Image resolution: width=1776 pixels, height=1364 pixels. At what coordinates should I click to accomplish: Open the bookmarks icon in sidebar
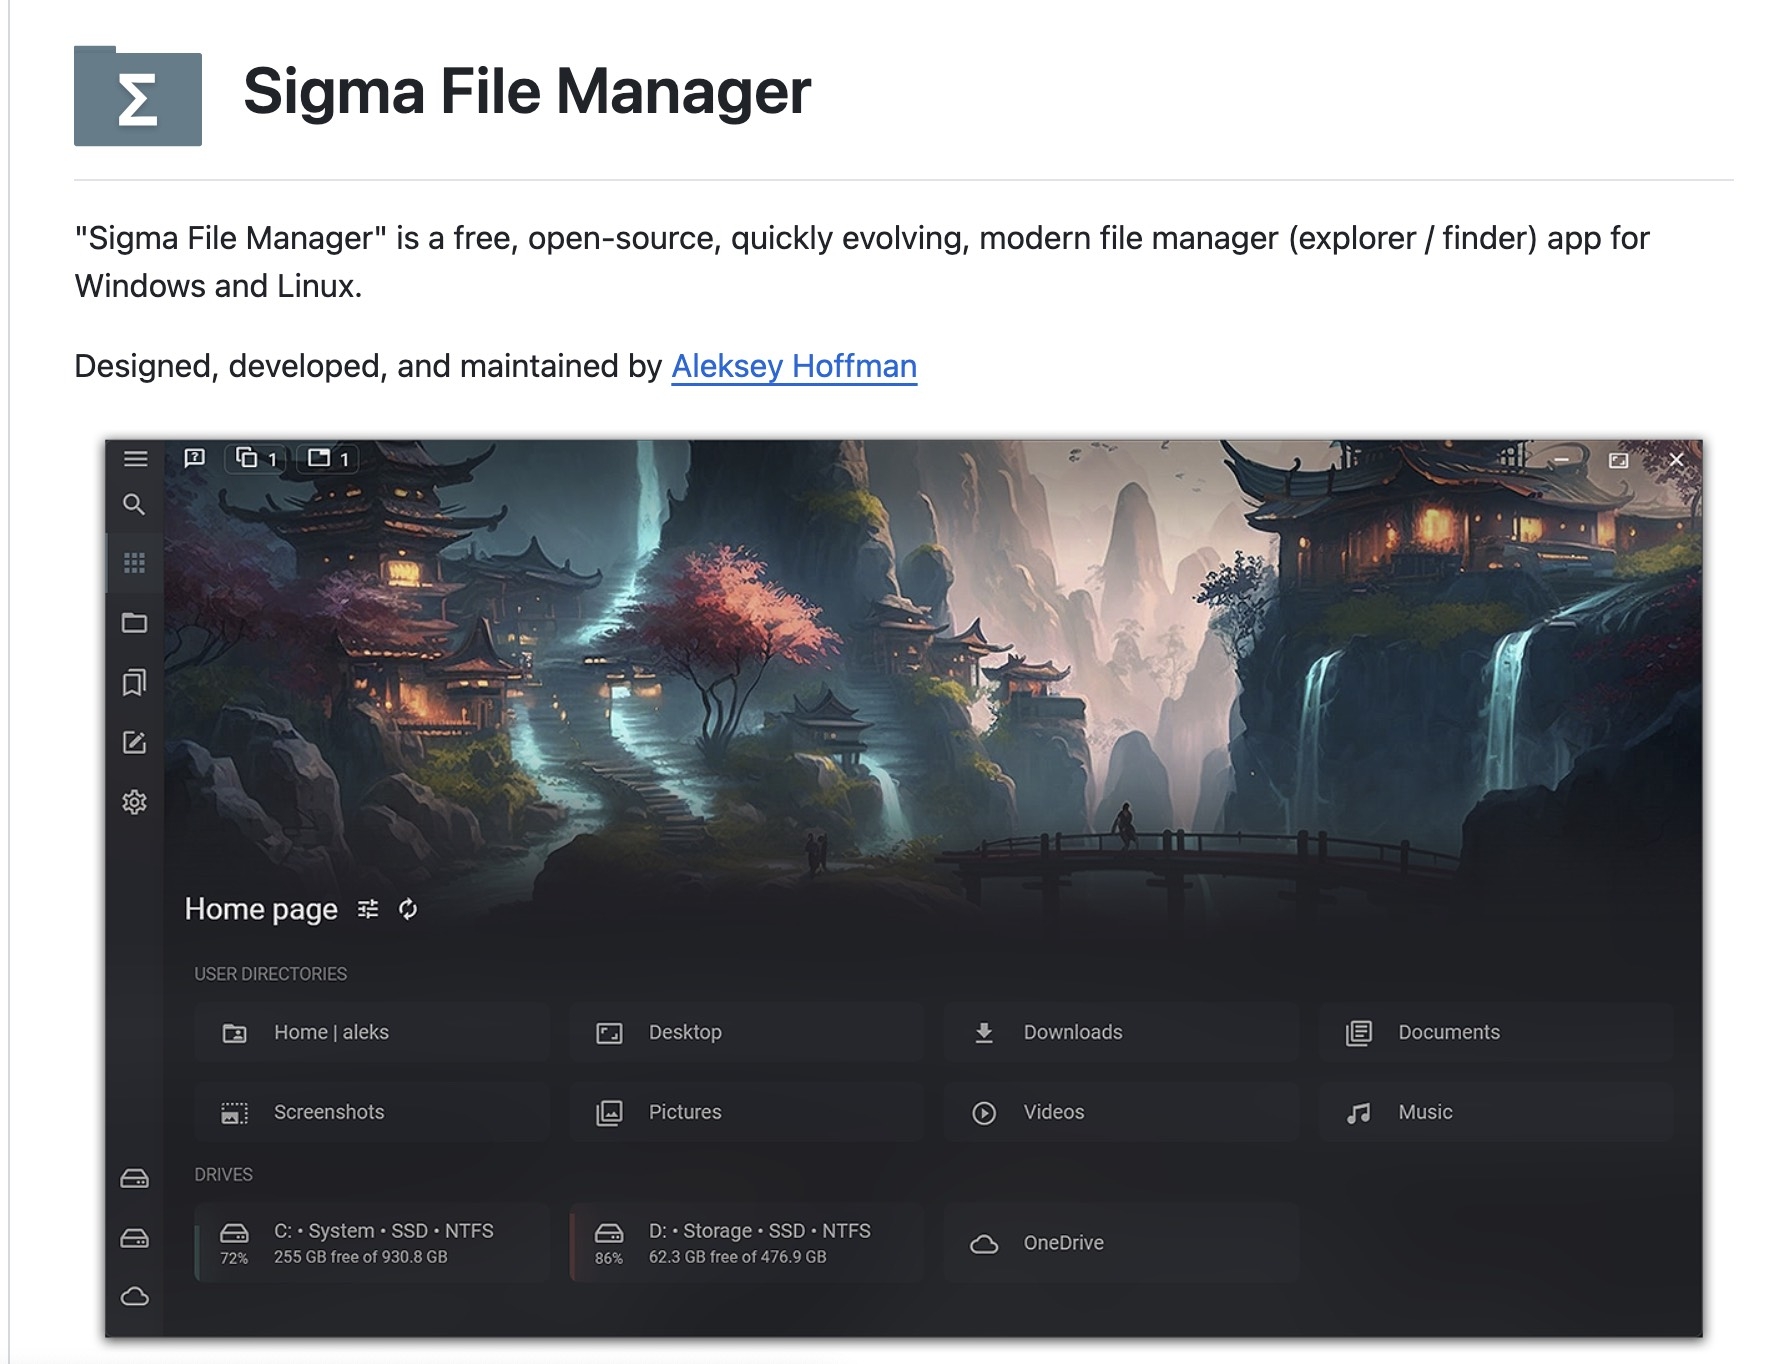[134, 683]
